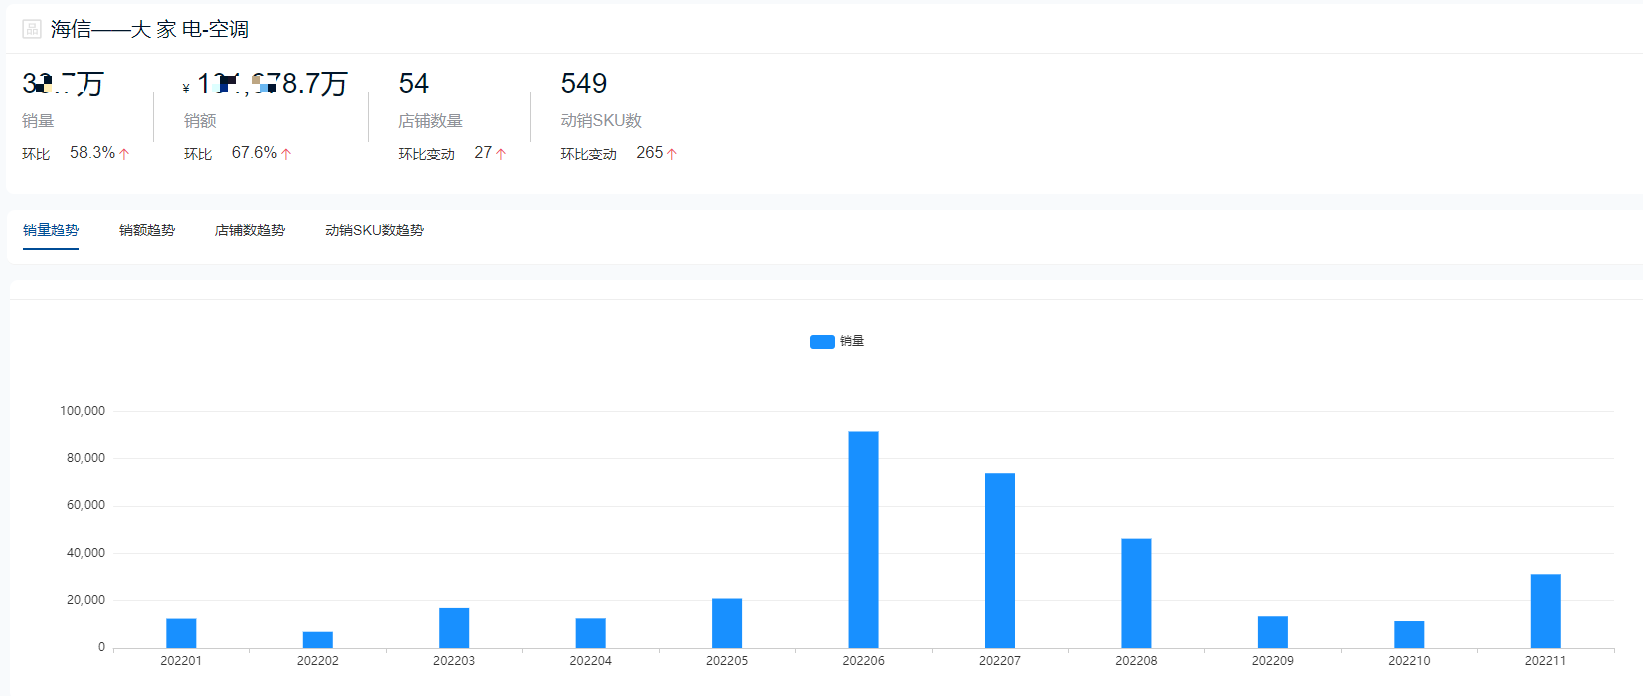Switch to the 销量趋势 tab
Screen dimensions: 1643x696
[51, 230]
